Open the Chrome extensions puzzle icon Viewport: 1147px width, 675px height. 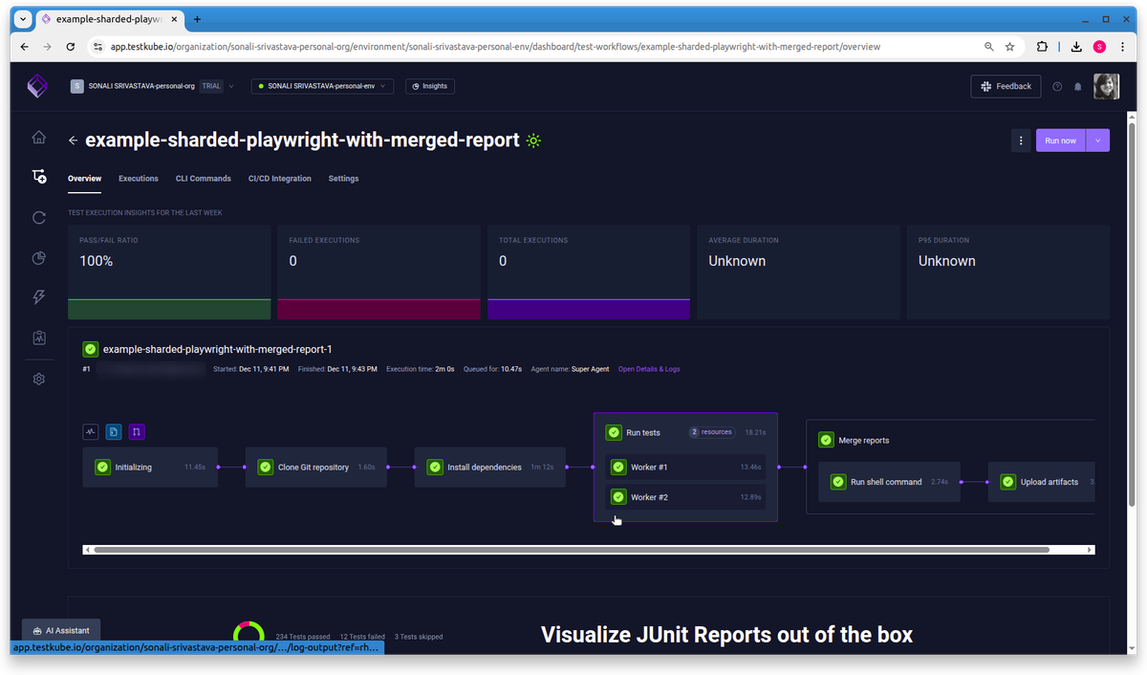coord(1042,47)
